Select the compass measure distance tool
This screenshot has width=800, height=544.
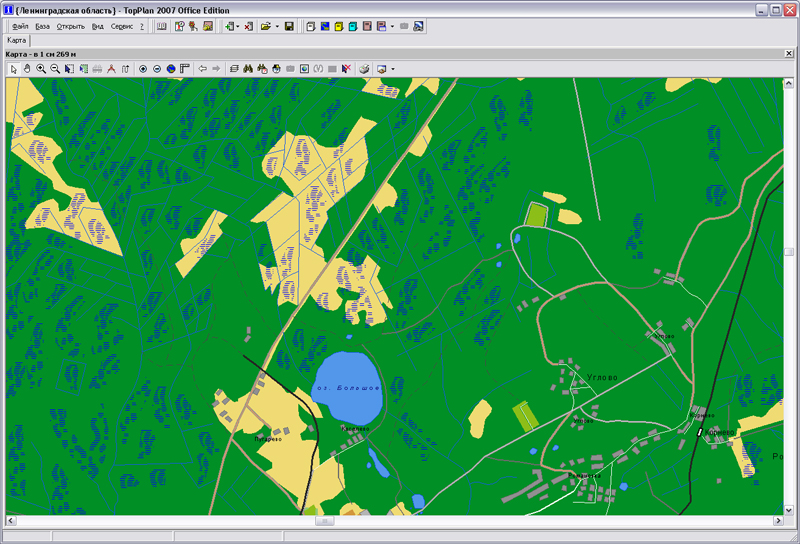point(111,69)
